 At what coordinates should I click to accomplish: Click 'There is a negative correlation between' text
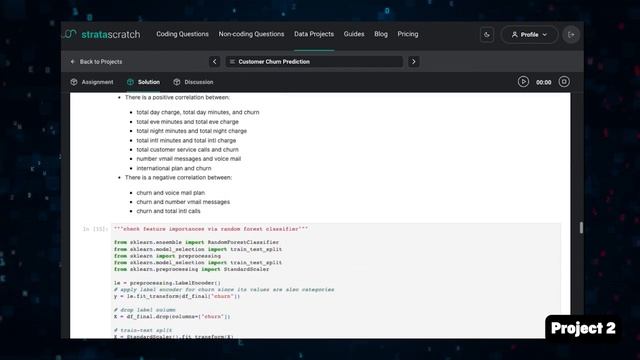pyautogui.click(x=178, y=178)
